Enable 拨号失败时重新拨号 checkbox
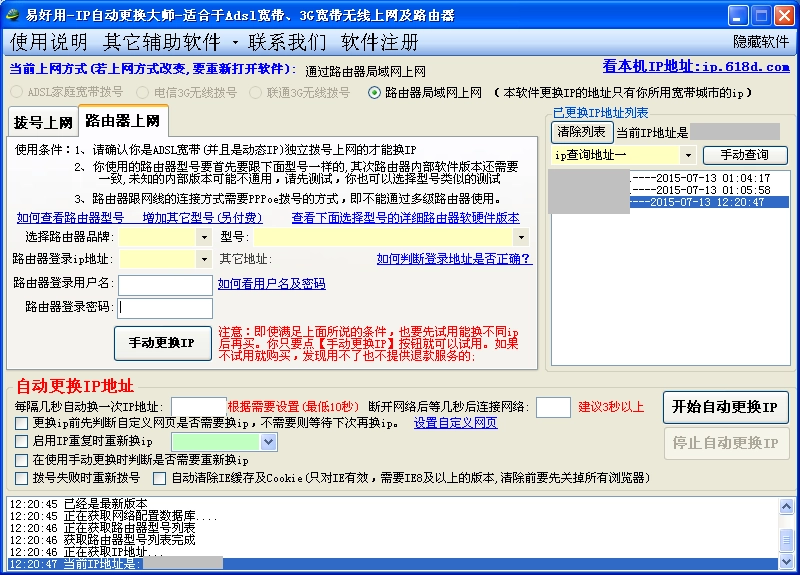The image size is (800, 575). tap(21, 479)
